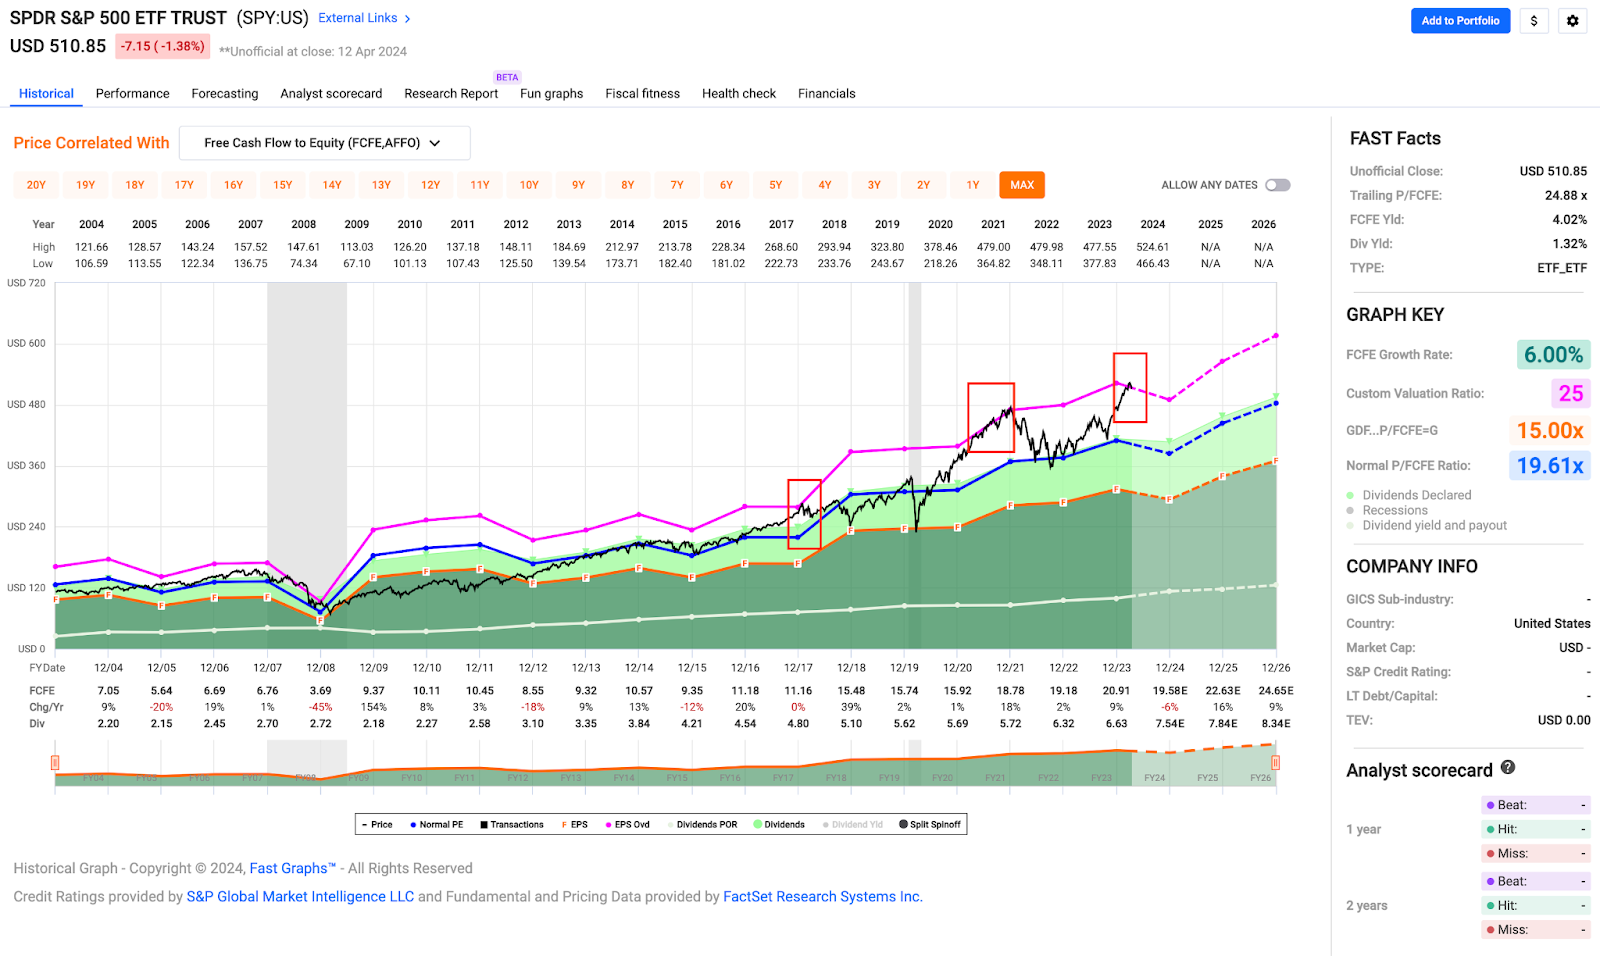The width and height of the screenshot is (1600, 956).
Task: Toggle the Split Spinoff legend entry
Action: 930,825
